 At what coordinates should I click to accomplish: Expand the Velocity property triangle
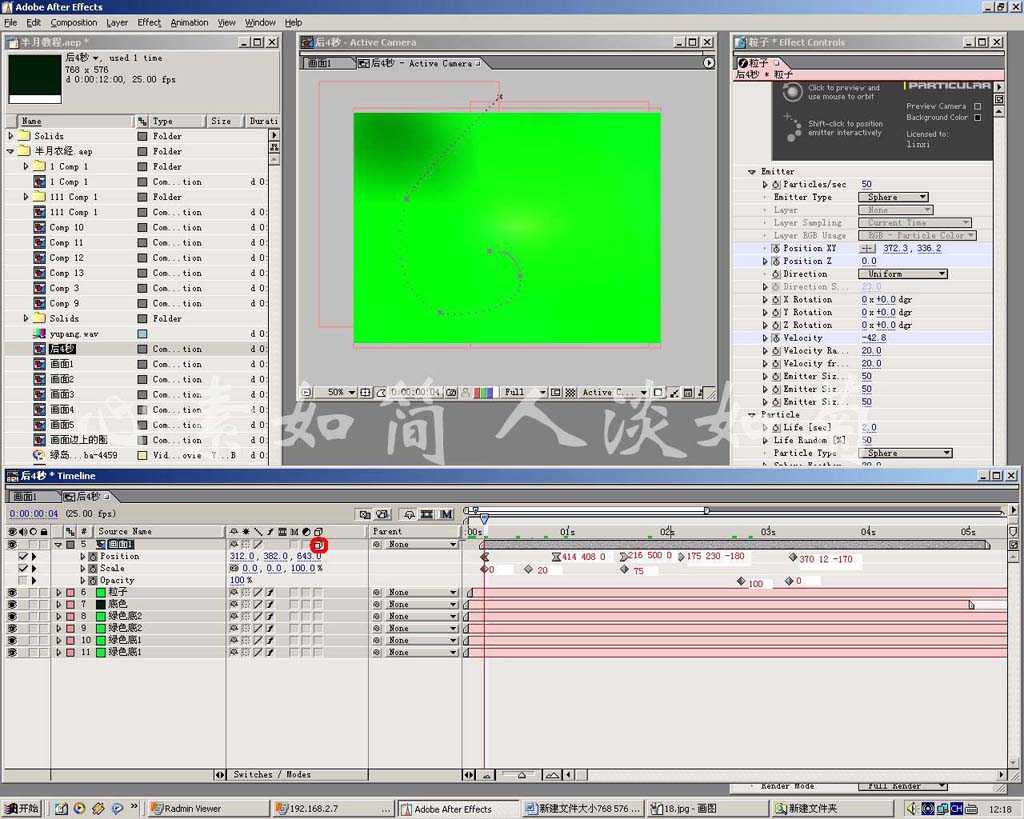pyautogui.click(x=765, y=338)
